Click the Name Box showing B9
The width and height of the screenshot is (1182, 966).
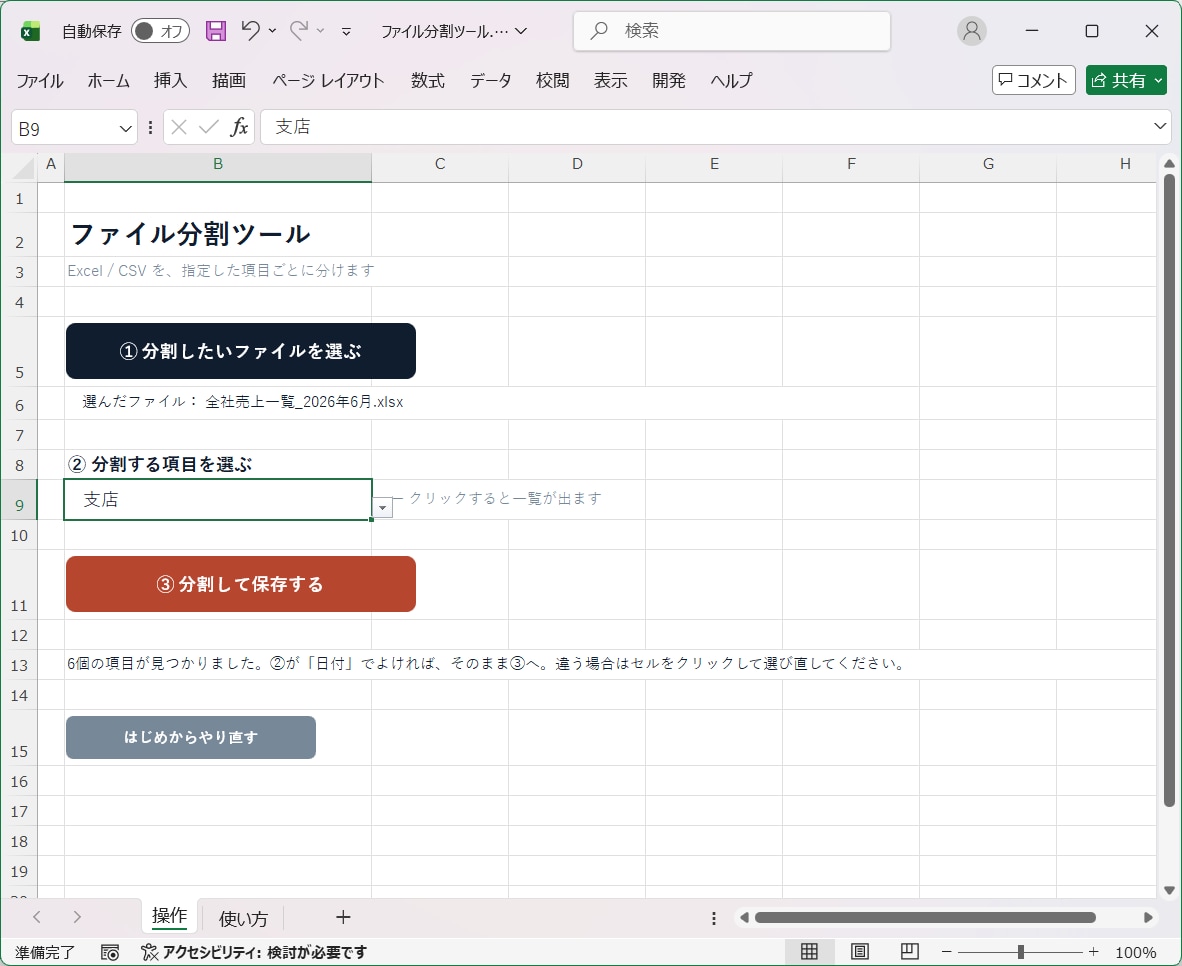point(64,129)
